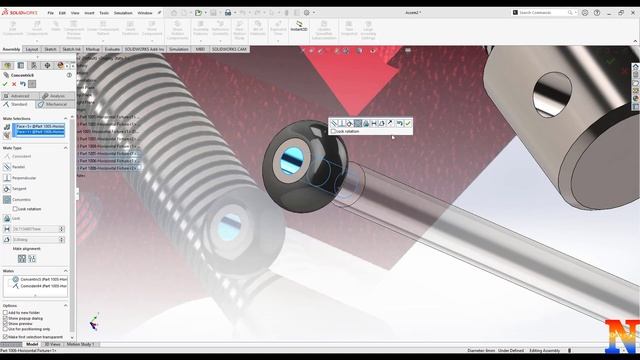Switch to the Advanced mates tab
The image size is (640, 360).
pos(20,96)
